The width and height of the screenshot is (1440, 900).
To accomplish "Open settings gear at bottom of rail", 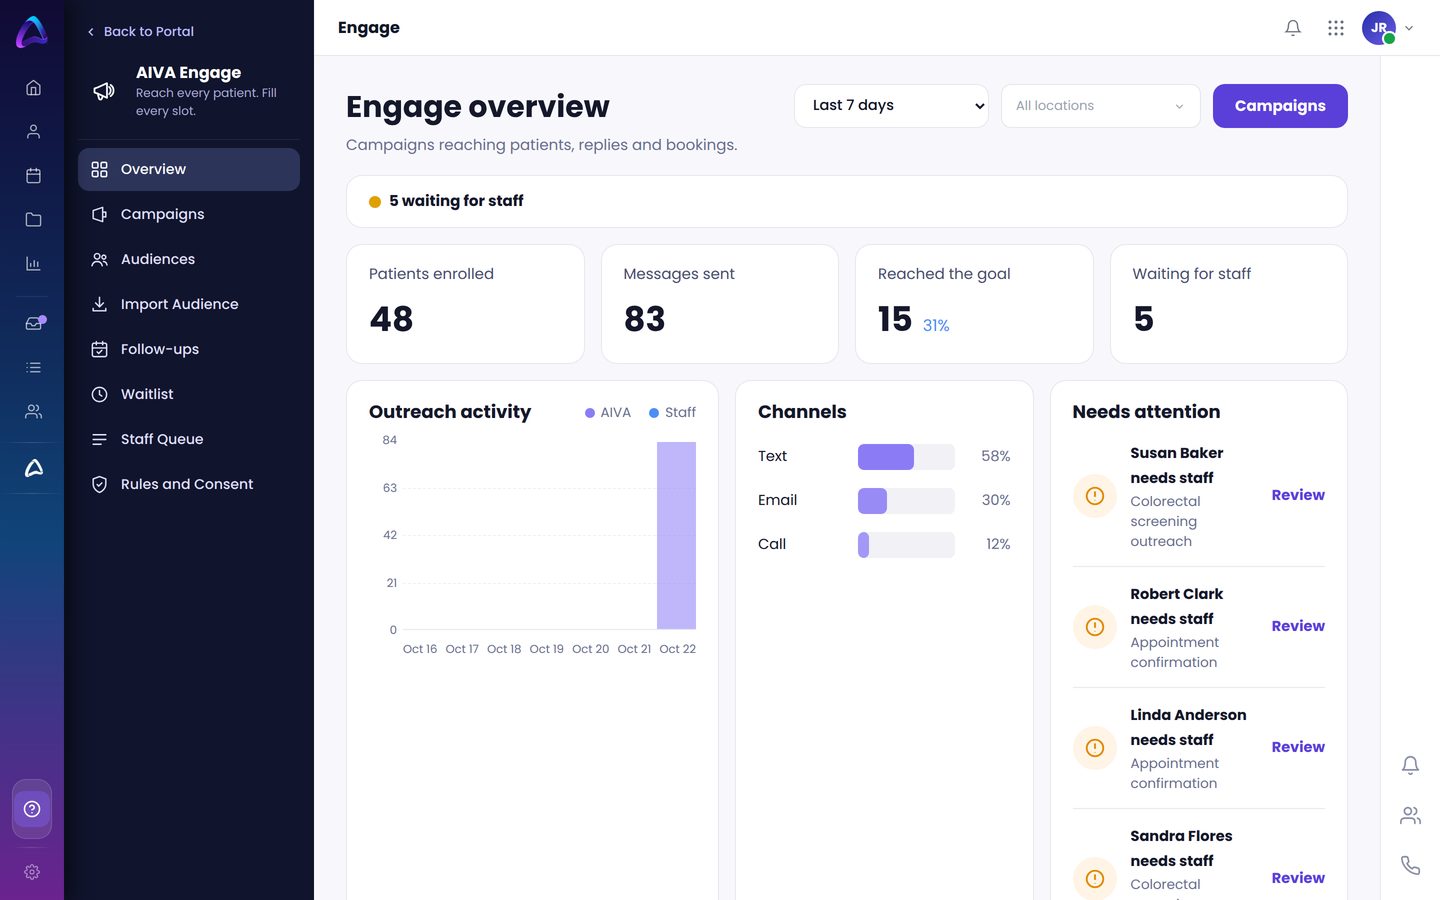I will (32, 872).
